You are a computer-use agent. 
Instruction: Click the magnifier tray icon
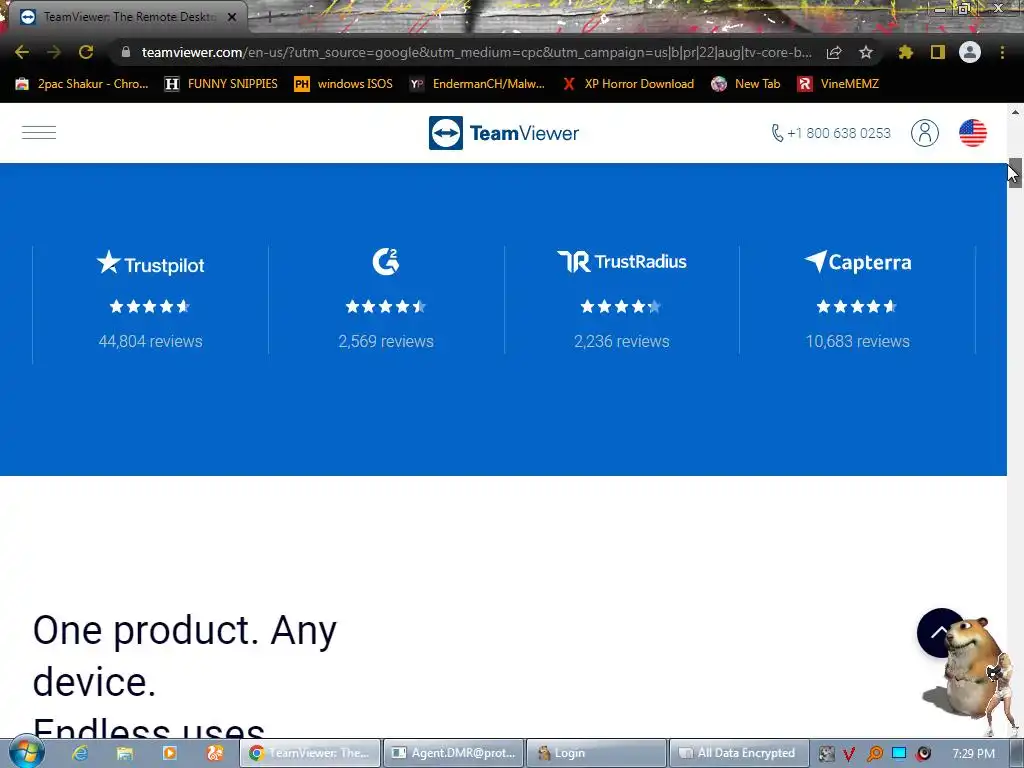coord(874,754)
